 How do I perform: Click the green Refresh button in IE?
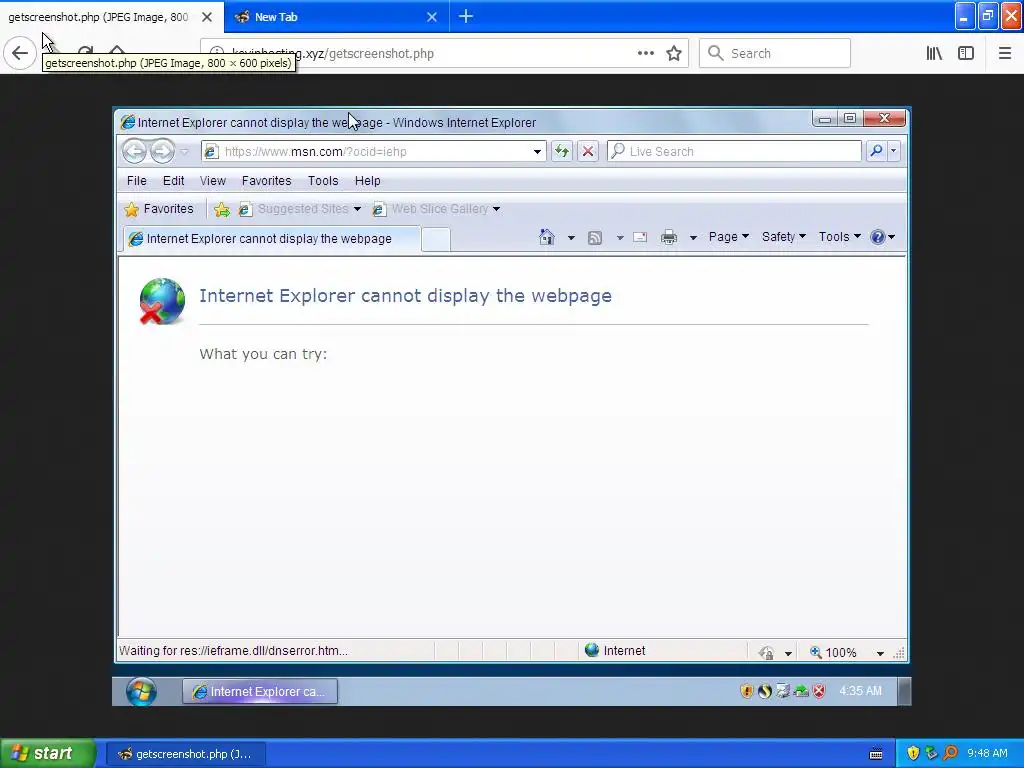tap(562, 152)
